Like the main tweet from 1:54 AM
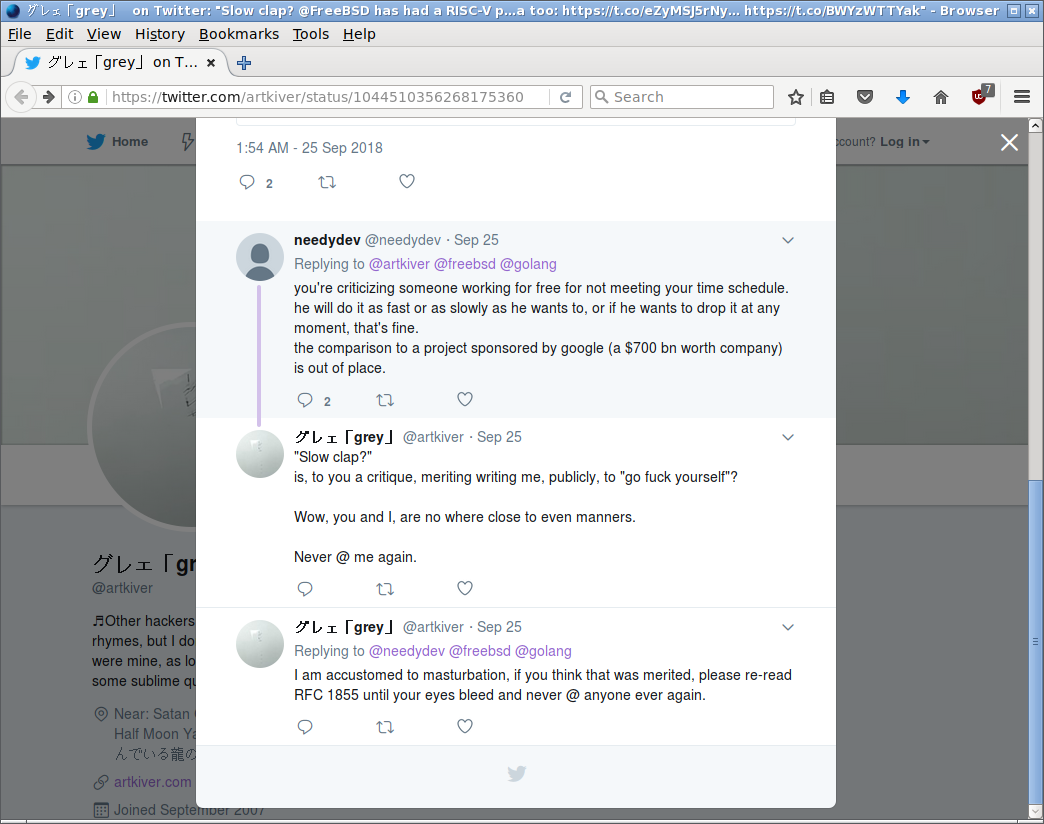This screenshot has height=824, width=1044. (x=407, y=181)
